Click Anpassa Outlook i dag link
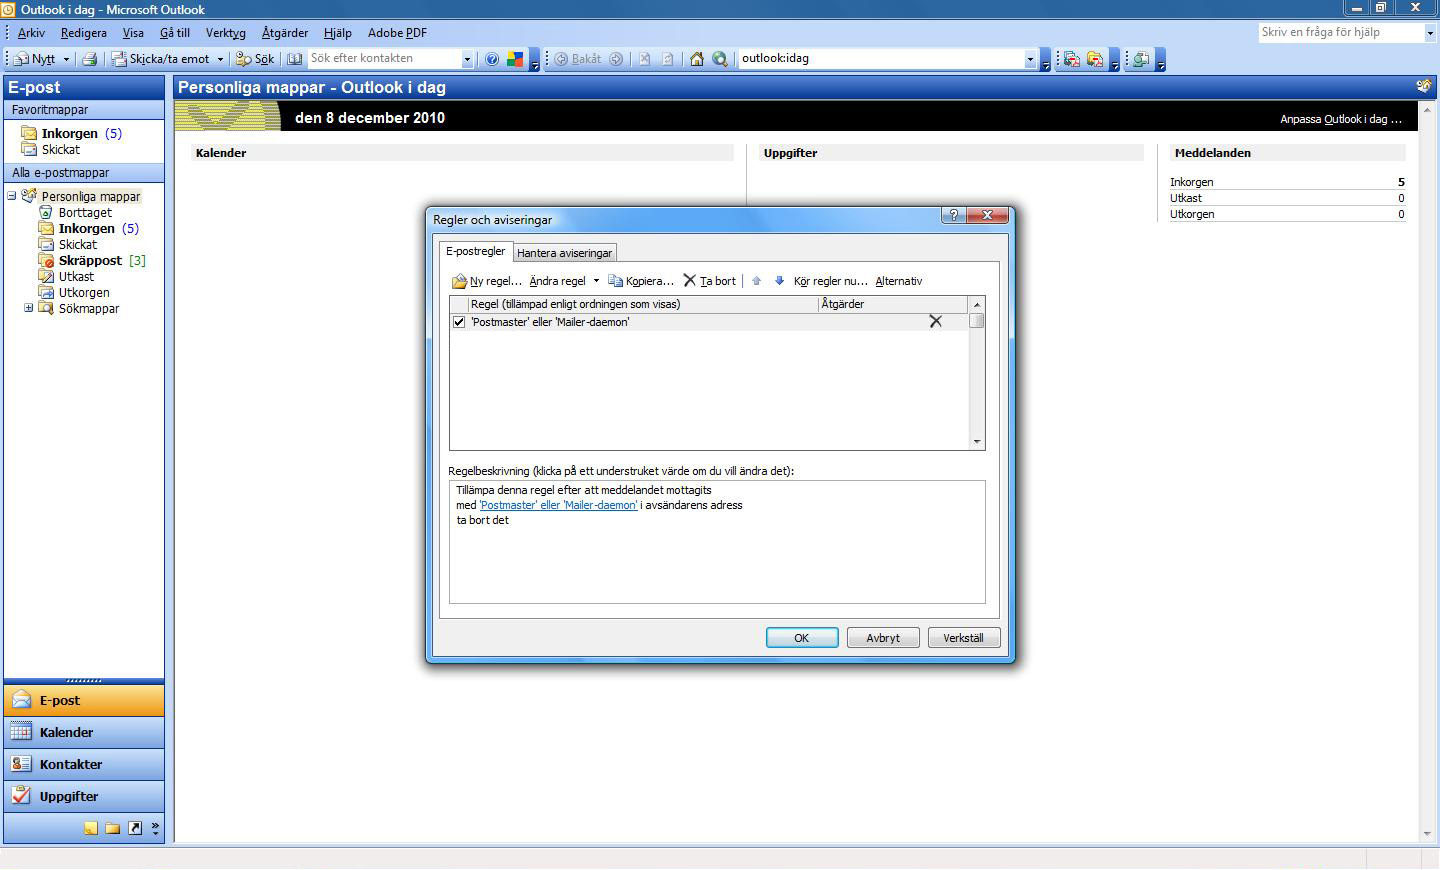The image size is (1440, 870). click(1341, 119)
